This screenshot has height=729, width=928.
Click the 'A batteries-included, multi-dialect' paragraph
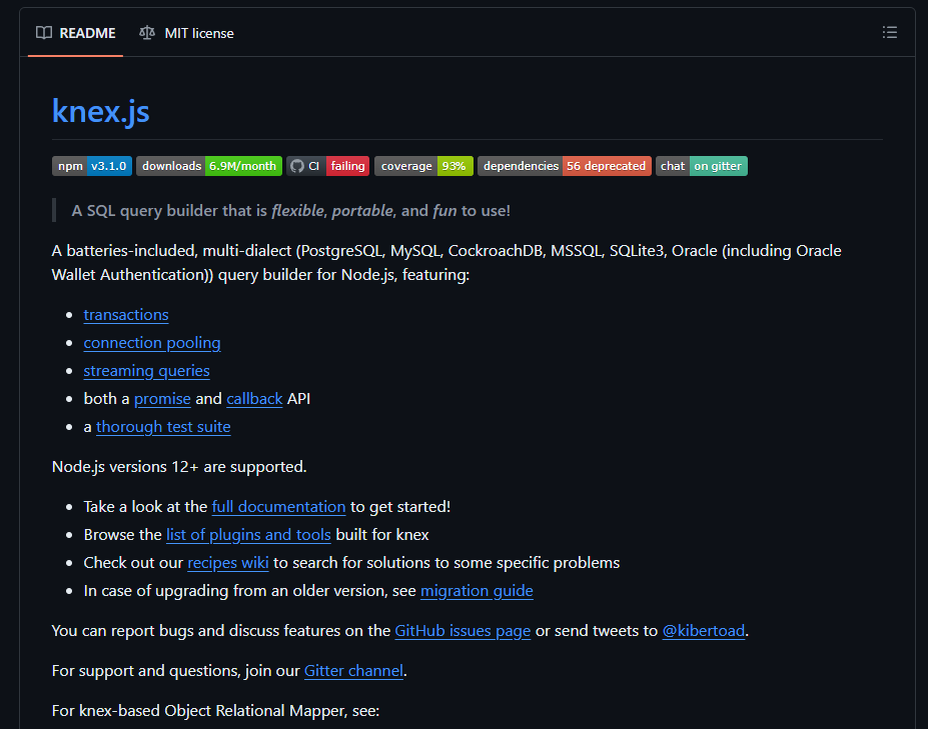pos(446,263)
